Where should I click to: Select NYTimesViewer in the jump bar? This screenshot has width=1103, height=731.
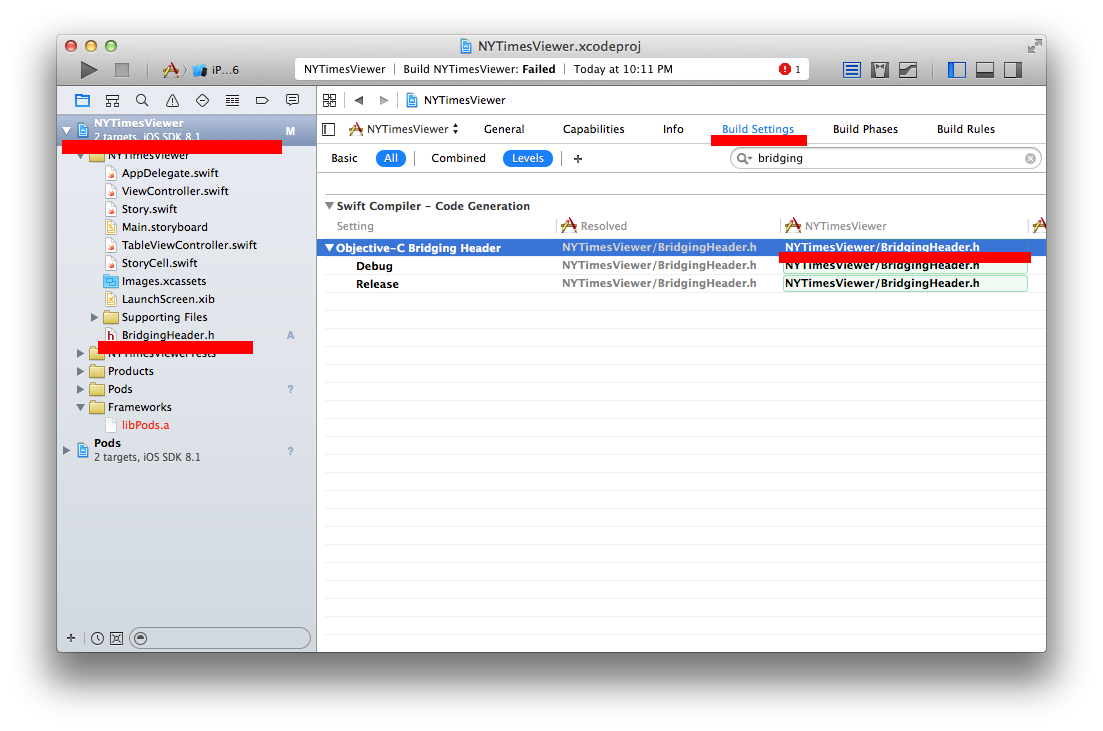[456, 100]
